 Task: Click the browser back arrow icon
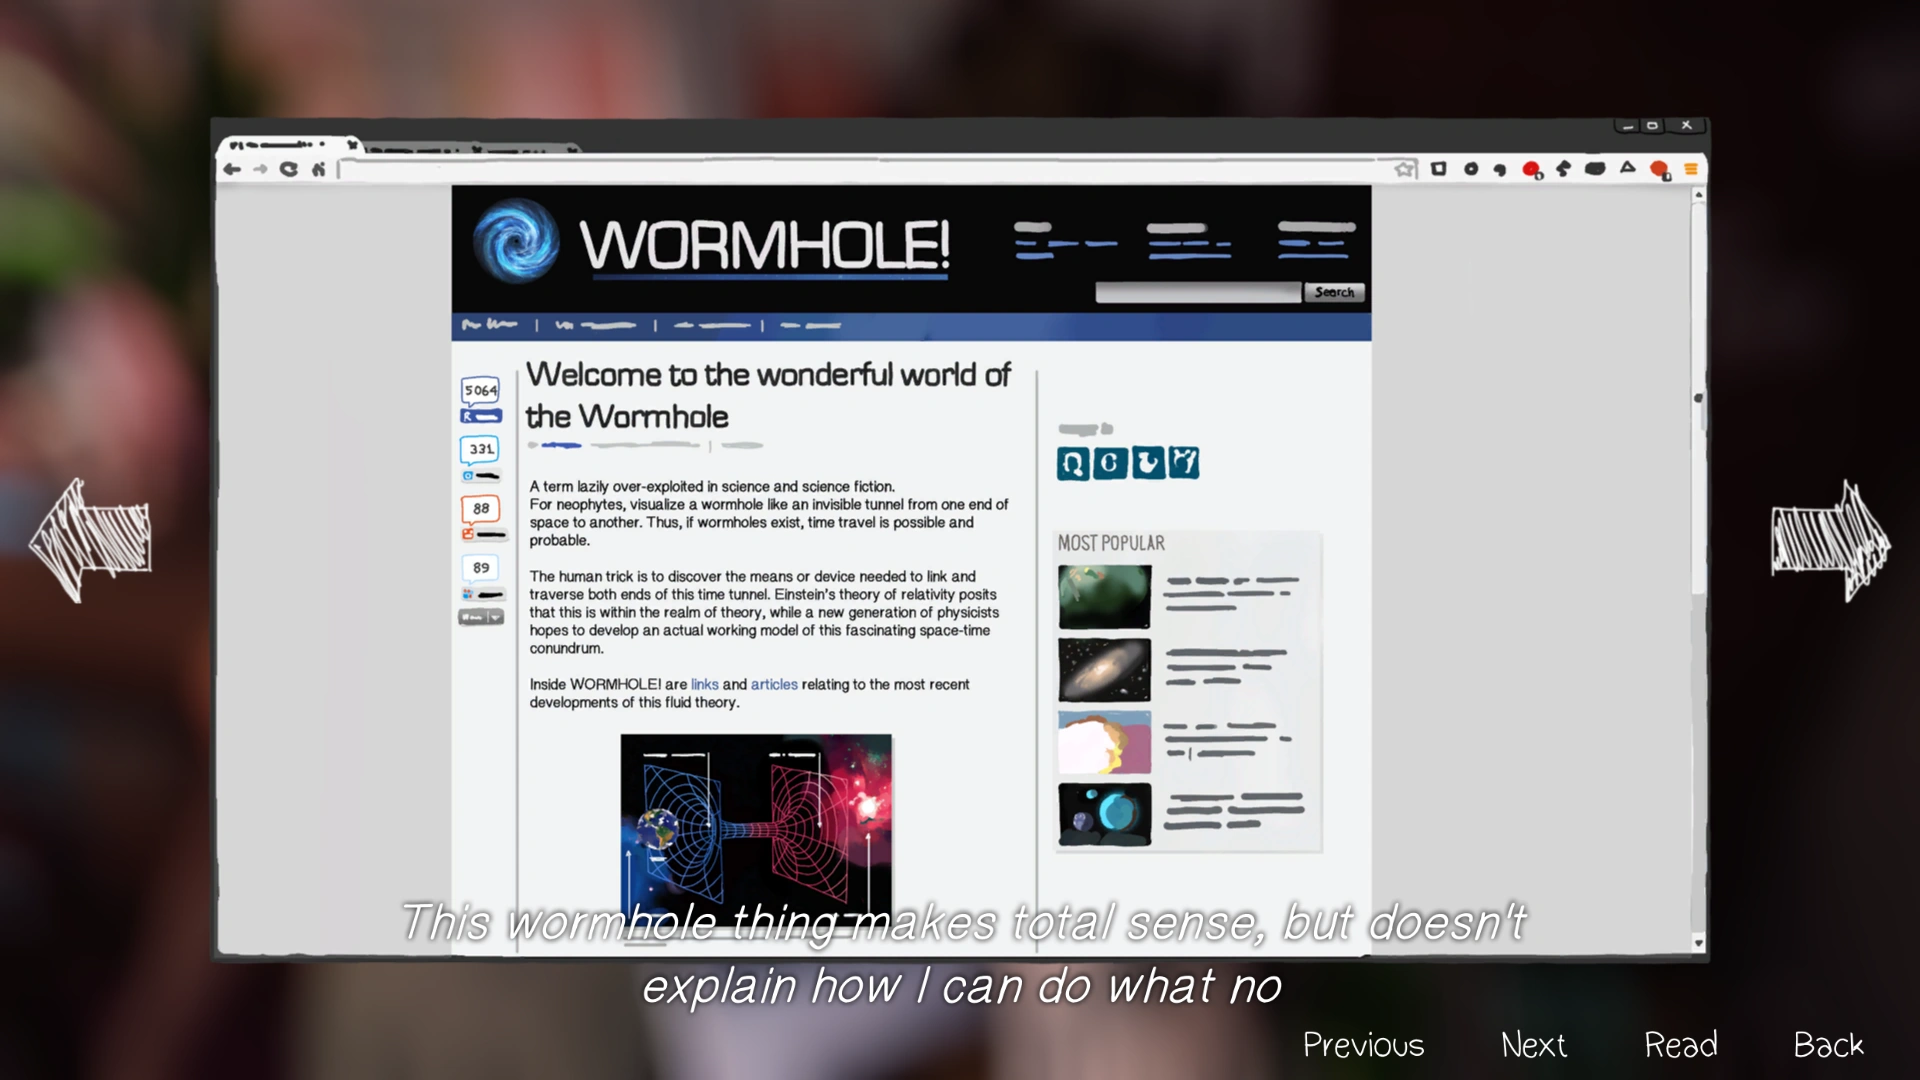click(x=232, y=169)
